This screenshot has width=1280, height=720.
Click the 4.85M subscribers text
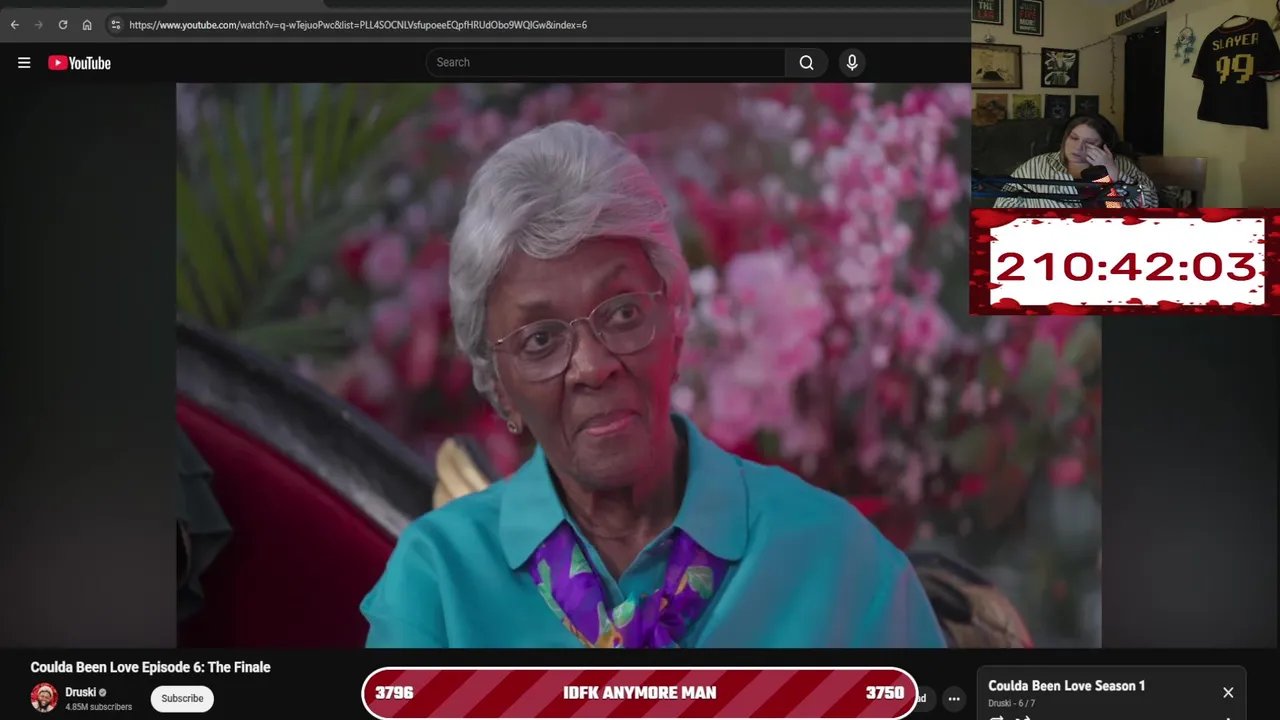98,707
